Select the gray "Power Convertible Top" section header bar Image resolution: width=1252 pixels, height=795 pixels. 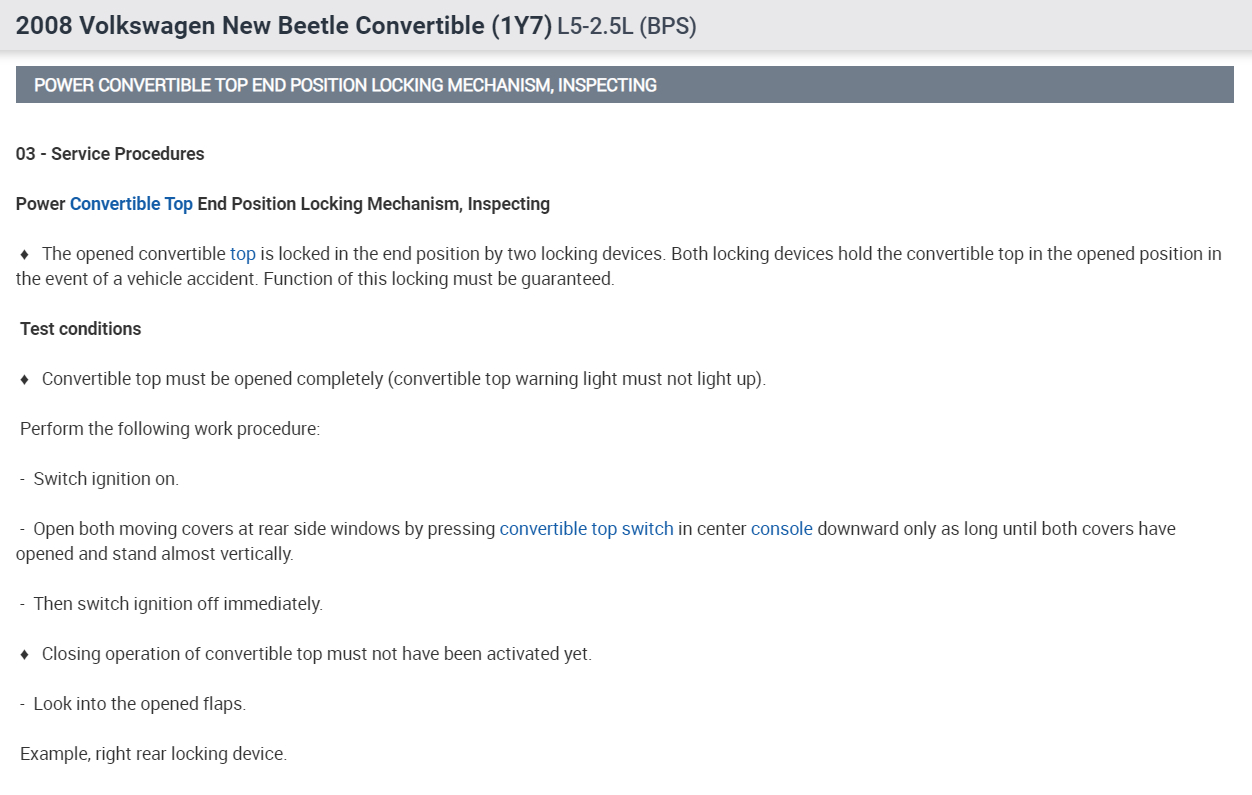[624, 85]
